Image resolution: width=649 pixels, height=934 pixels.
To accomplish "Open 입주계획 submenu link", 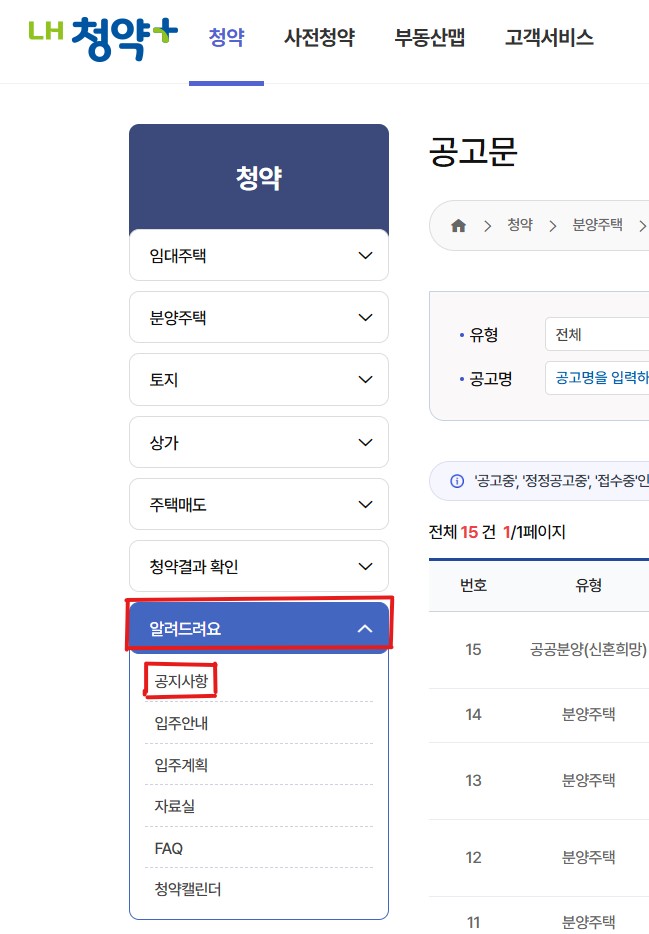I will point(181,765).
